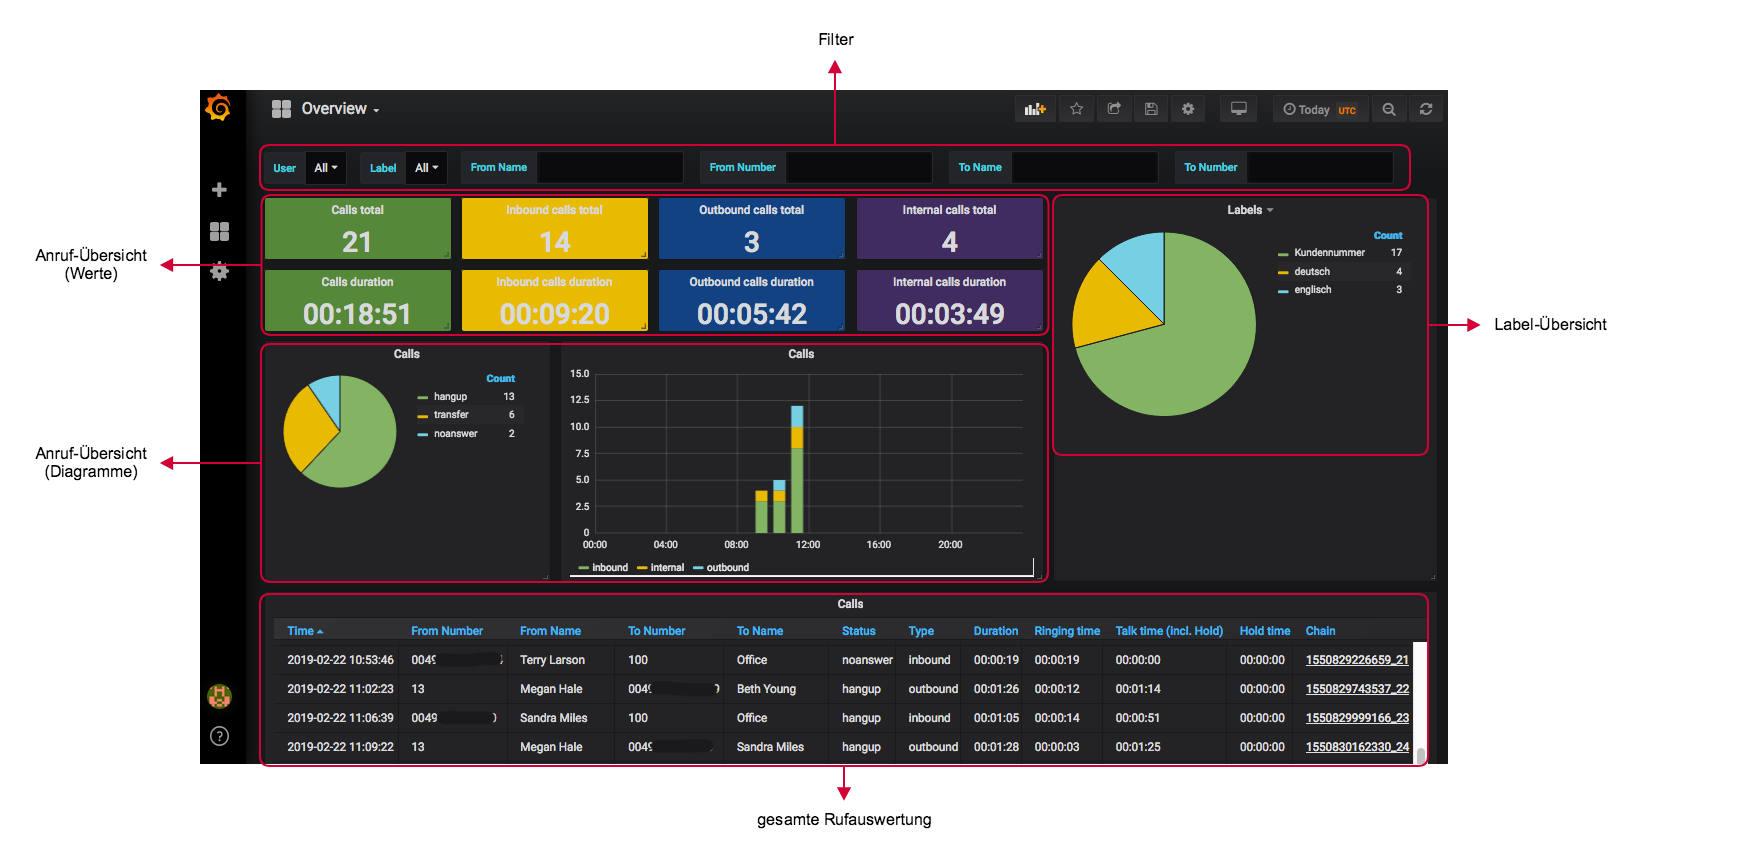
Task: Open the Help question mark icon
Action: point(219,736)
